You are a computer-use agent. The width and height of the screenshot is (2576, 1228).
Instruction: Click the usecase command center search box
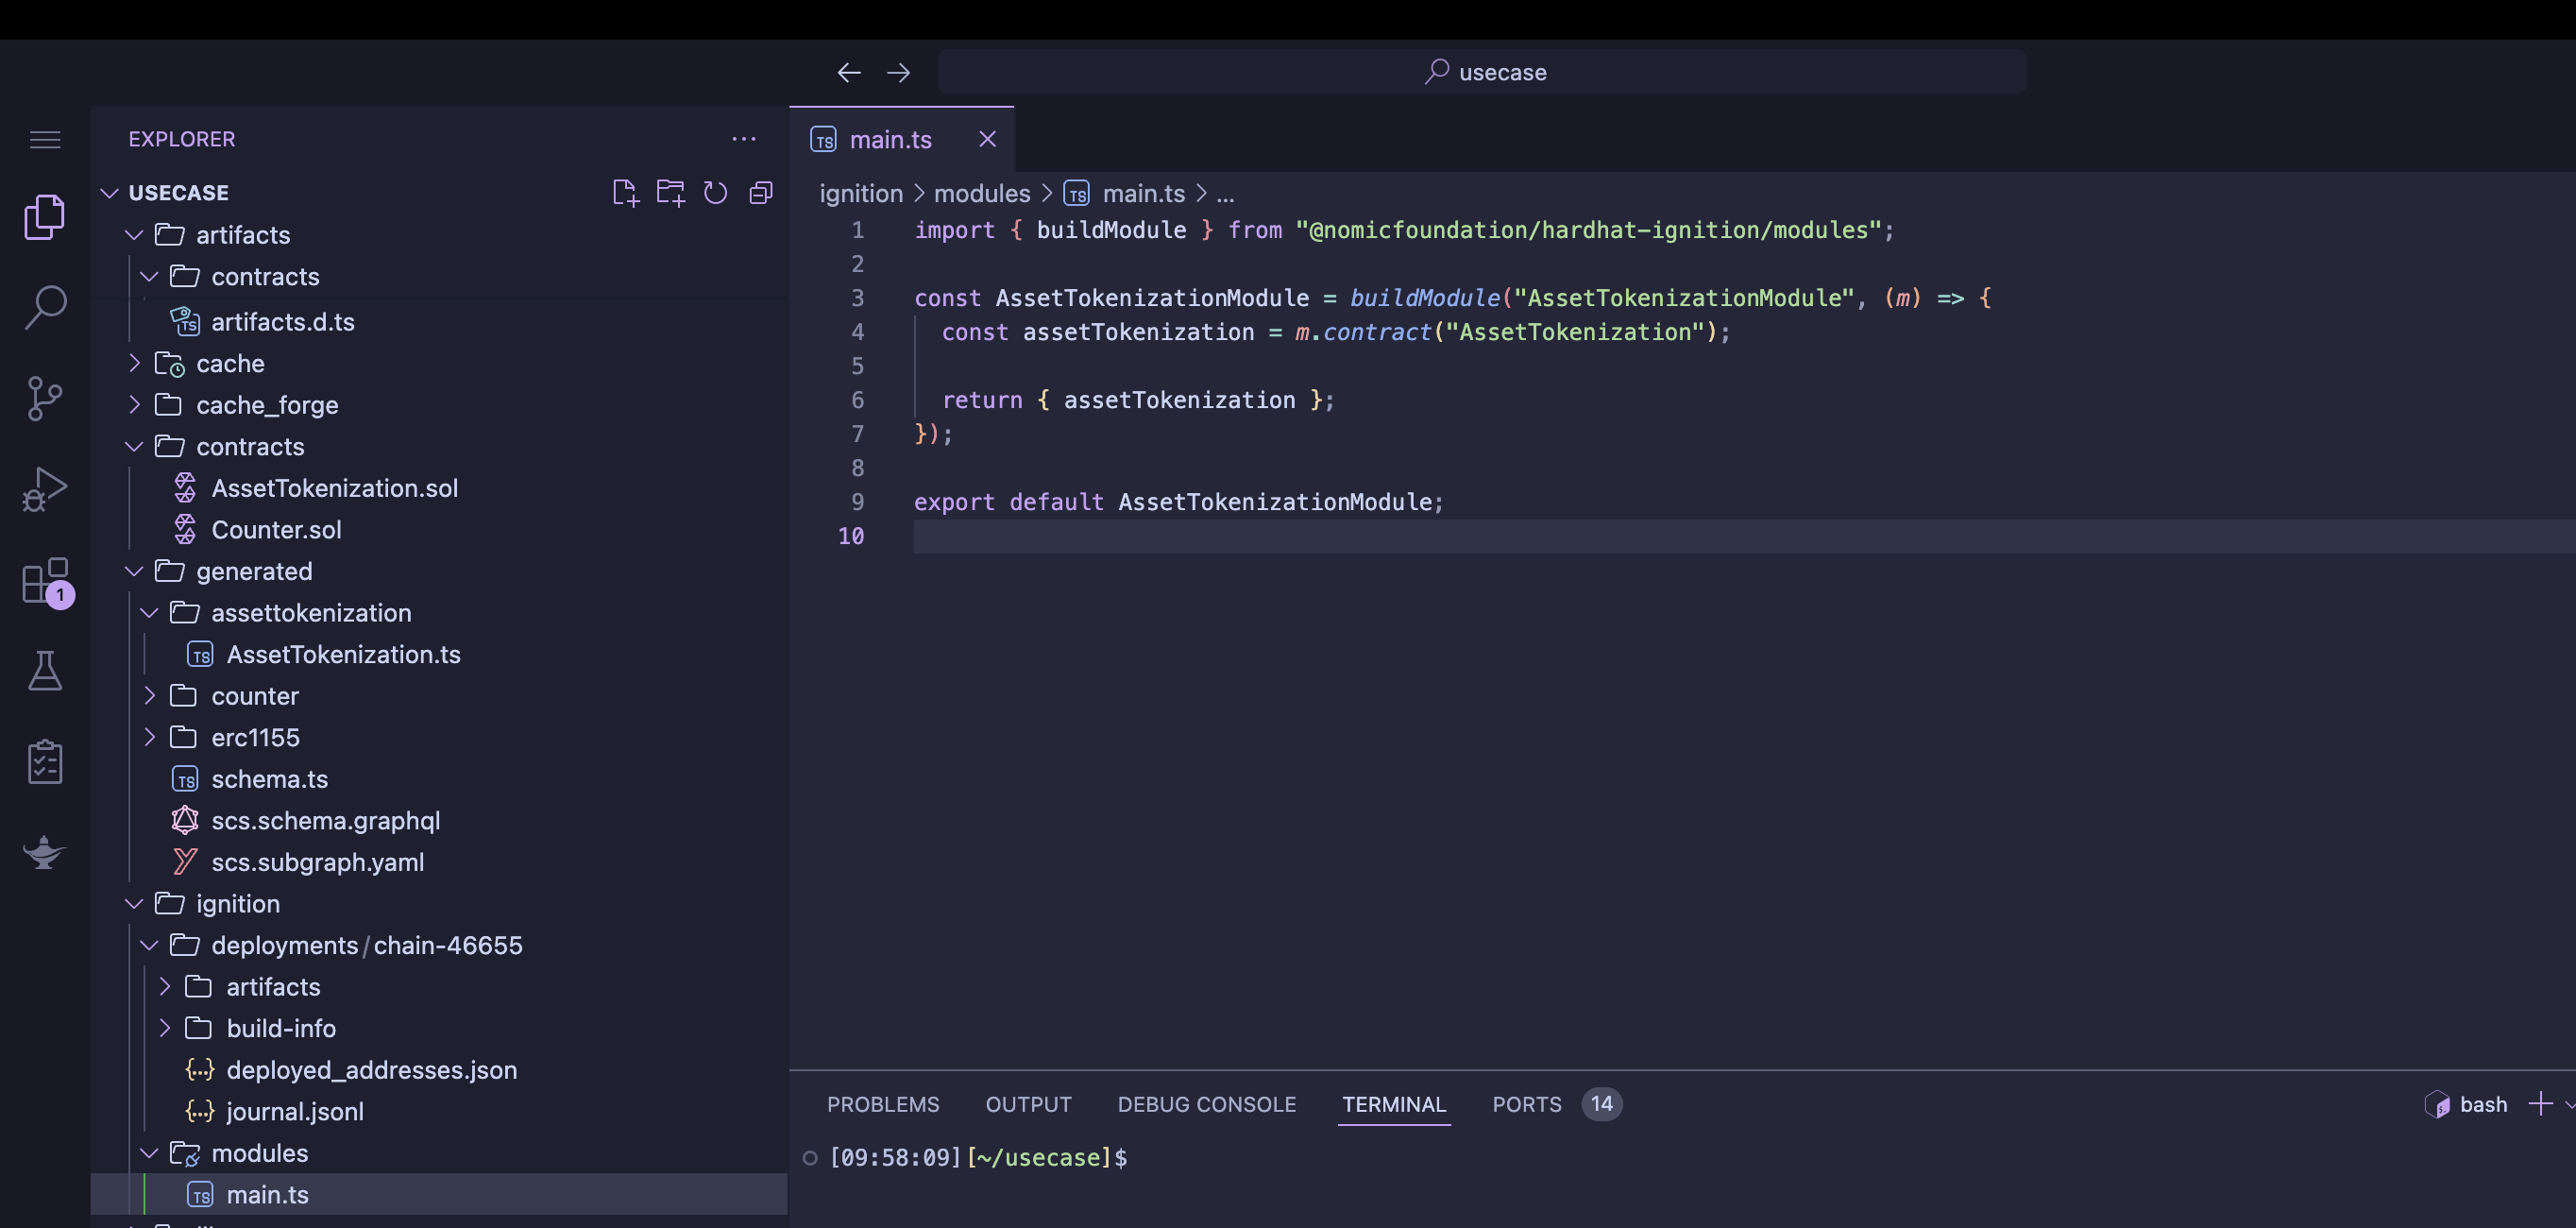pyautogui.click(x=1482, y=72)
